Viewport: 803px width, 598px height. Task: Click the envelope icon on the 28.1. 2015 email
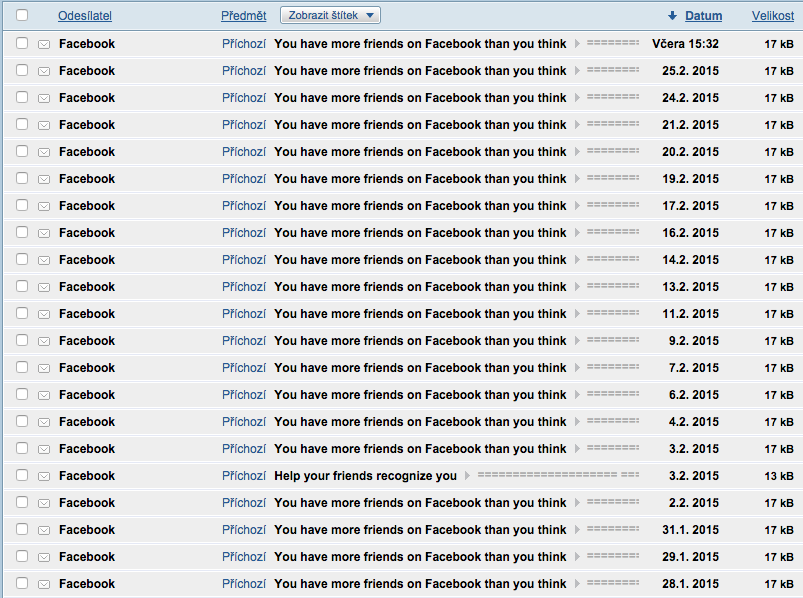44,584
